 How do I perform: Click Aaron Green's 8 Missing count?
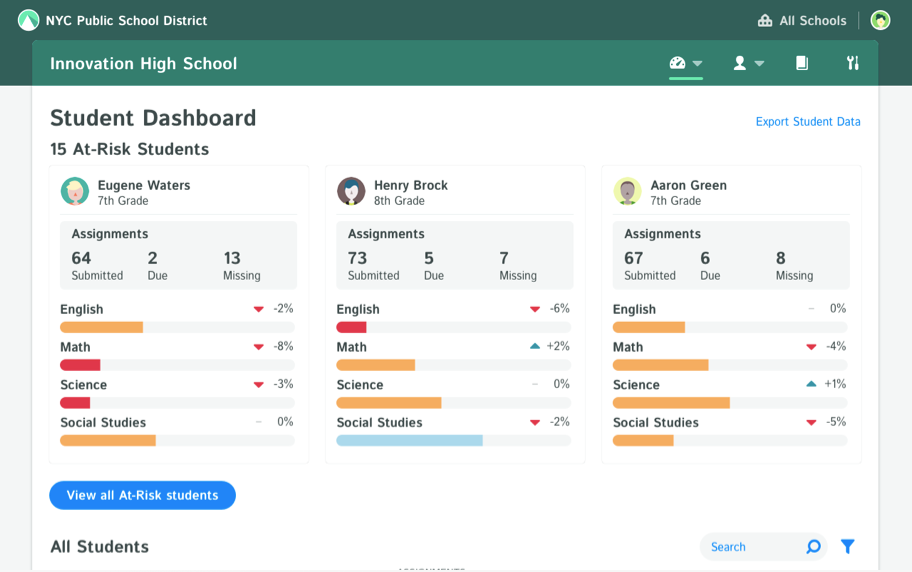[781, 258]
